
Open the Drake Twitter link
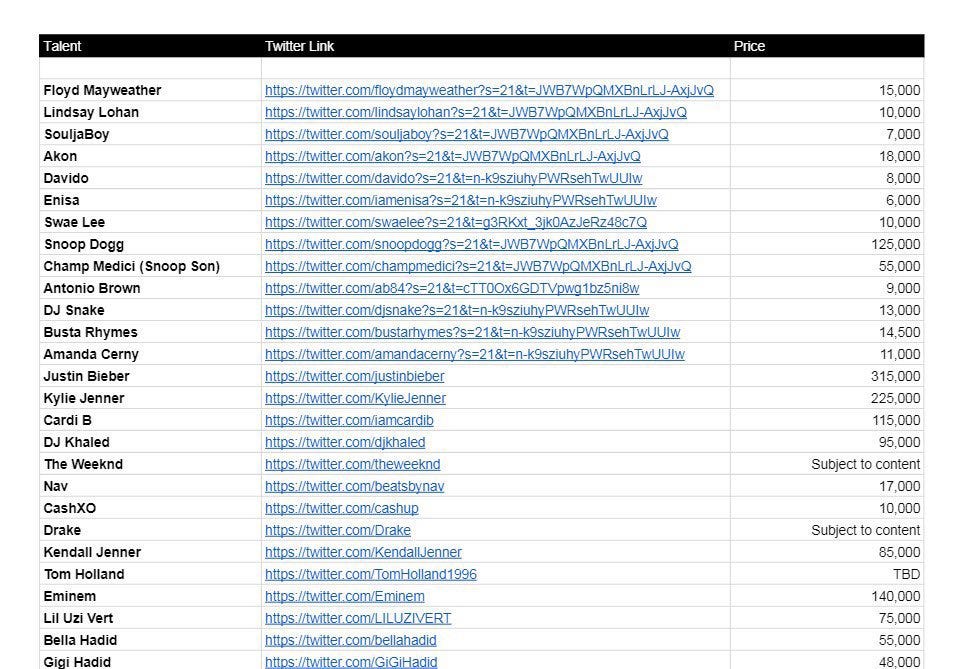click(x=338, y=531)
